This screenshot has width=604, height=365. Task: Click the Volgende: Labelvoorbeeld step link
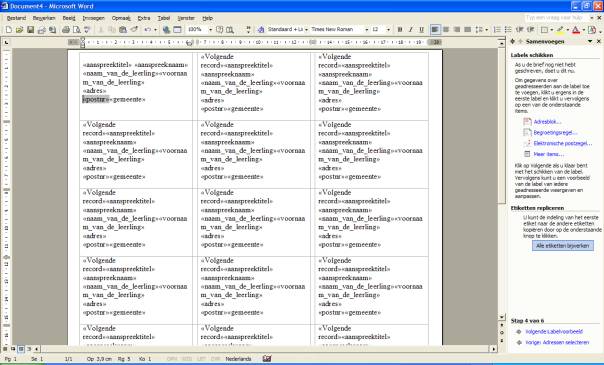[x=554, y=332]
